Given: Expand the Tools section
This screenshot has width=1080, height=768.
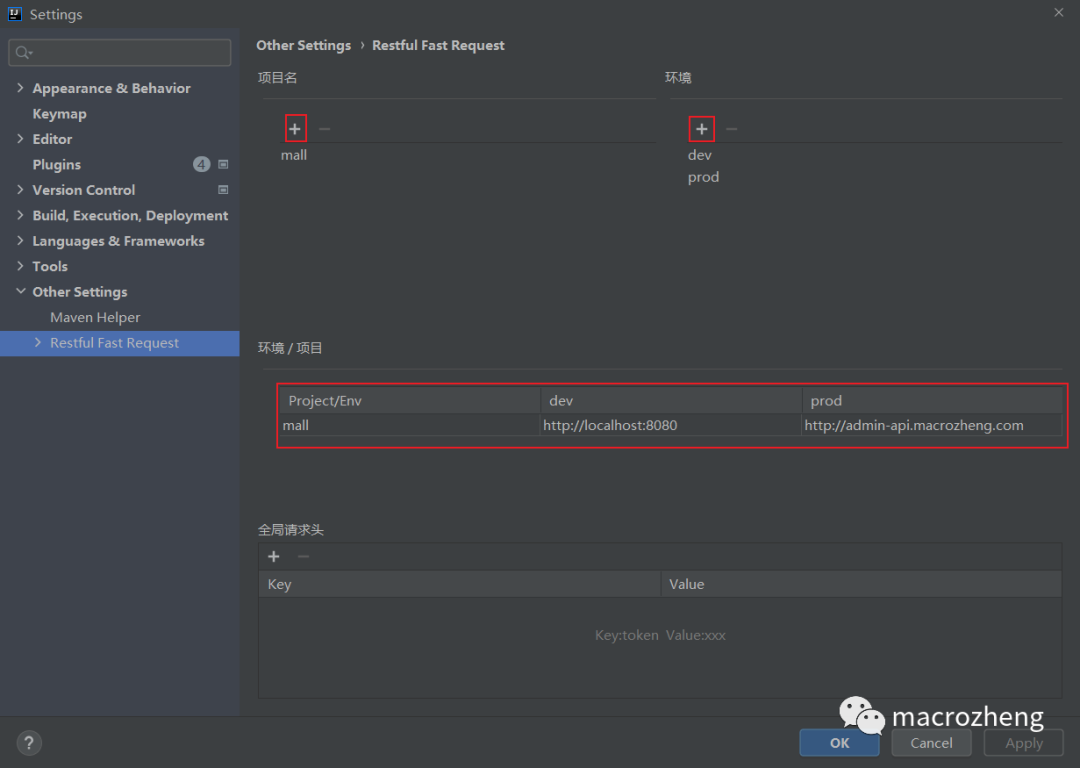Looking at the screenshot, I should [x=20, y=266].
